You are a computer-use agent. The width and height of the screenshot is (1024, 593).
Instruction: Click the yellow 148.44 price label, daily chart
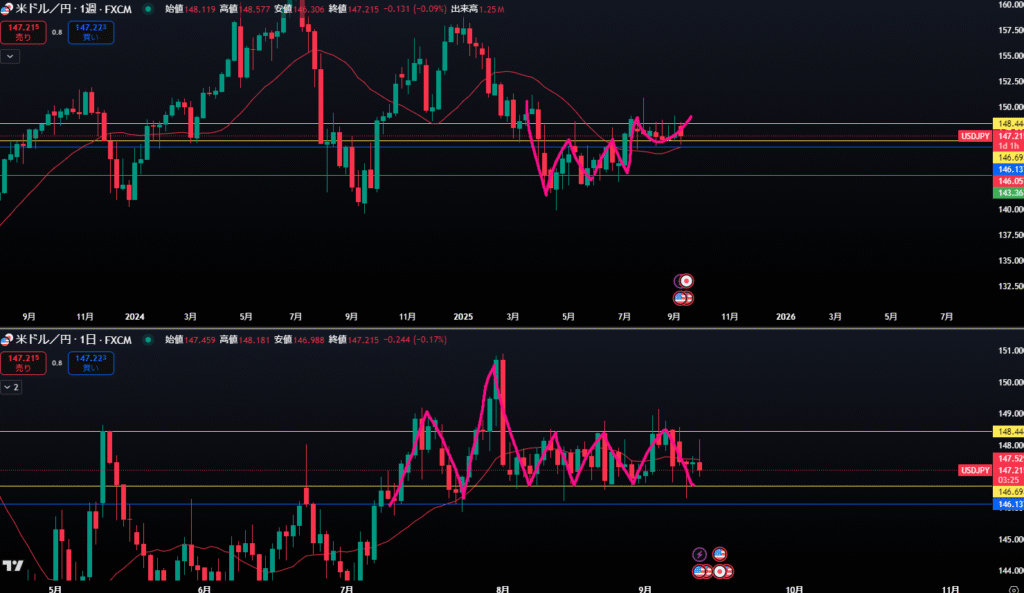click(x=1008, y=432)
